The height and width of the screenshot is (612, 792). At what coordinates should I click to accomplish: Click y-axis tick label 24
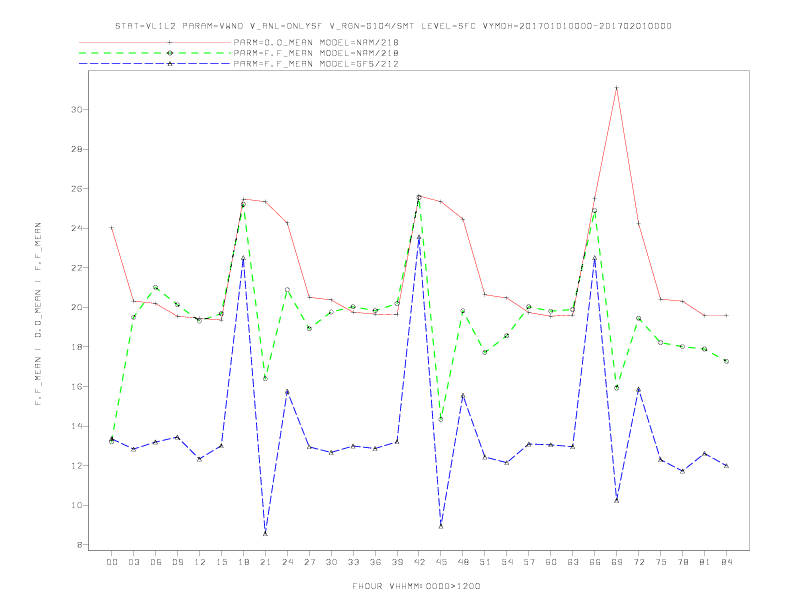77,228
